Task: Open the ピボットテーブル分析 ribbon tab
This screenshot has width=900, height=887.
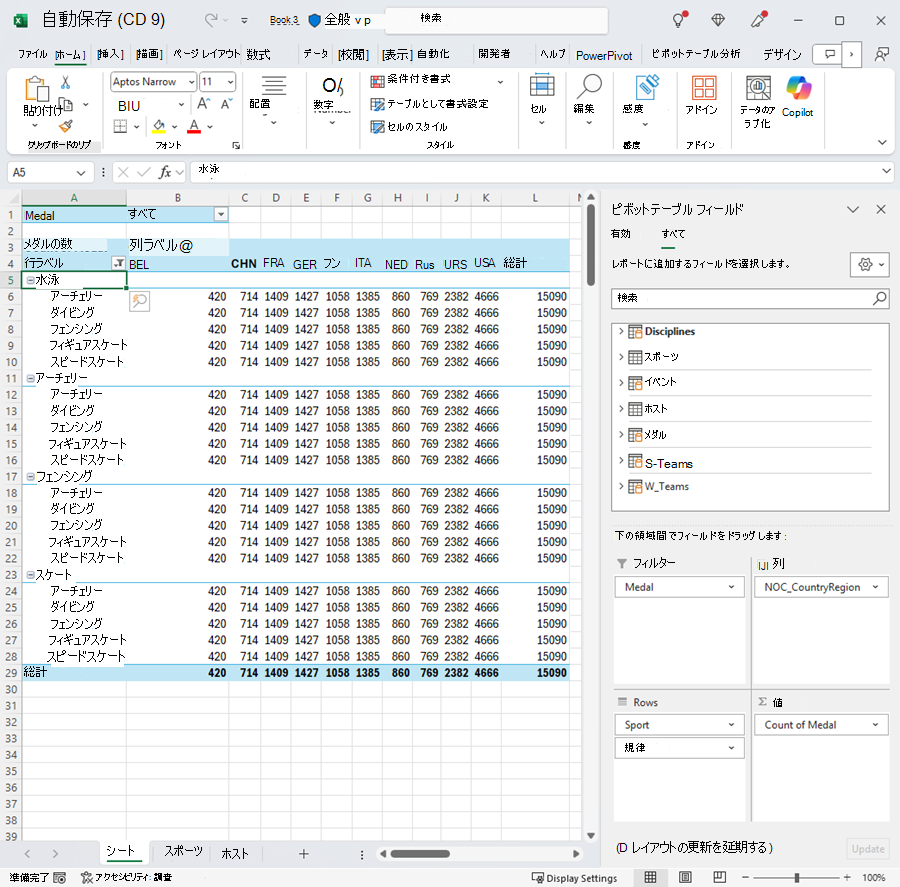Action: click(x=696, y=55)
